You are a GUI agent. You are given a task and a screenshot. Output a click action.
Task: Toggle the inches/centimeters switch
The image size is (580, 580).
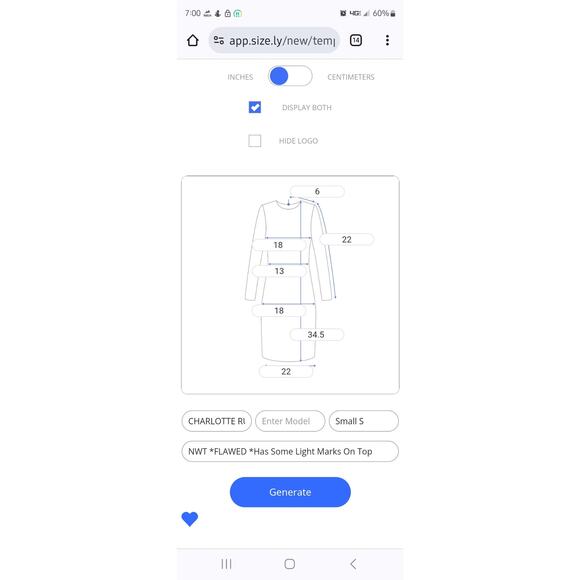[x=290, y=76]
